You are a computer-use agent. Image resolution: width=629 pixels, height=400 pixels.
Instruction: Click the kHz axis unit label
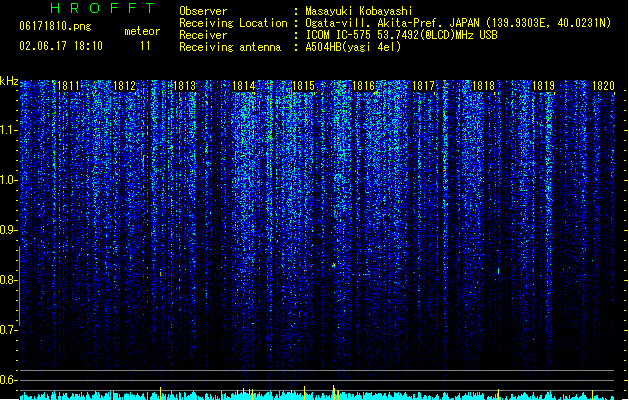click(9, 81)
